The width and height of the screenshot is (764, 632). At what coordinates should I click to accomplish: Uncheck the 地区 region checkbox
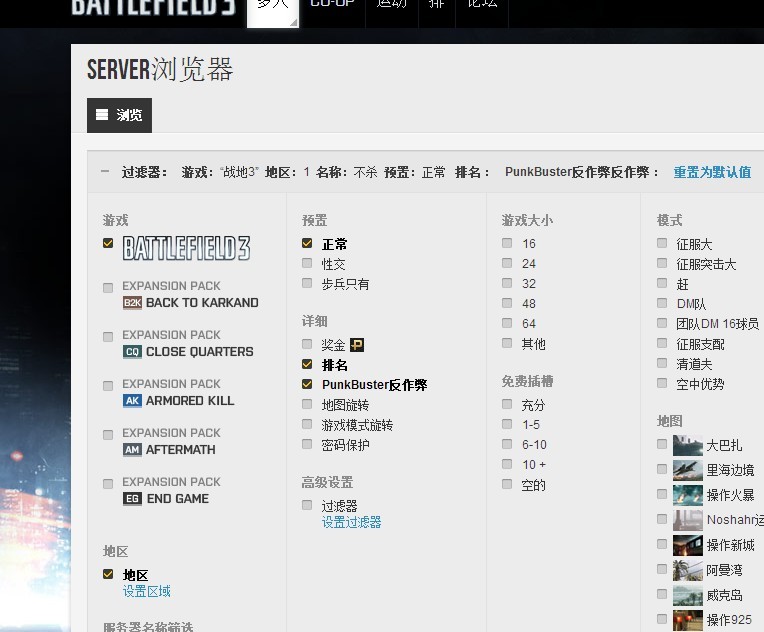108,574
